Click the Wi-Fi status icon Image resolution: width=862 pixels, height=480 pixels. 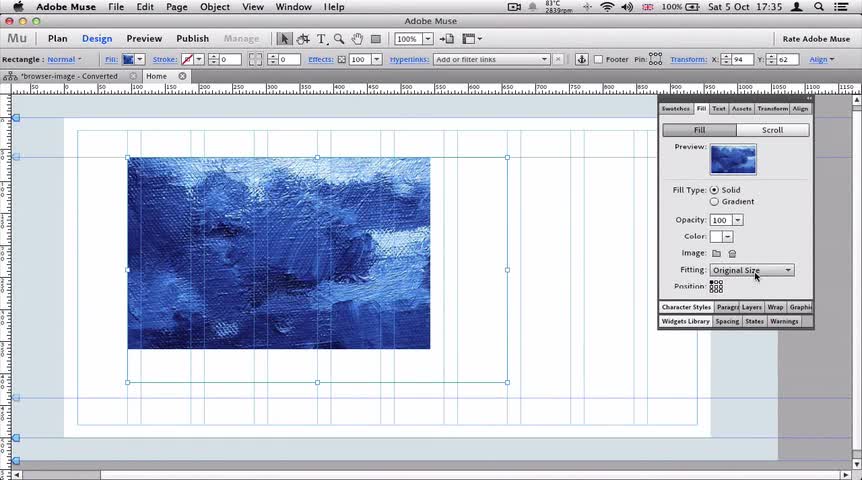coord(607,7)
